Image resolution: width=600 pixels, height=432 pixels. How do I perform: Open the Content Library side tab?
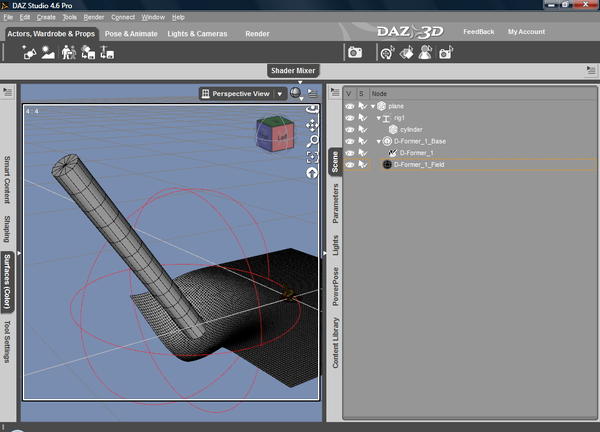point(335,343)
